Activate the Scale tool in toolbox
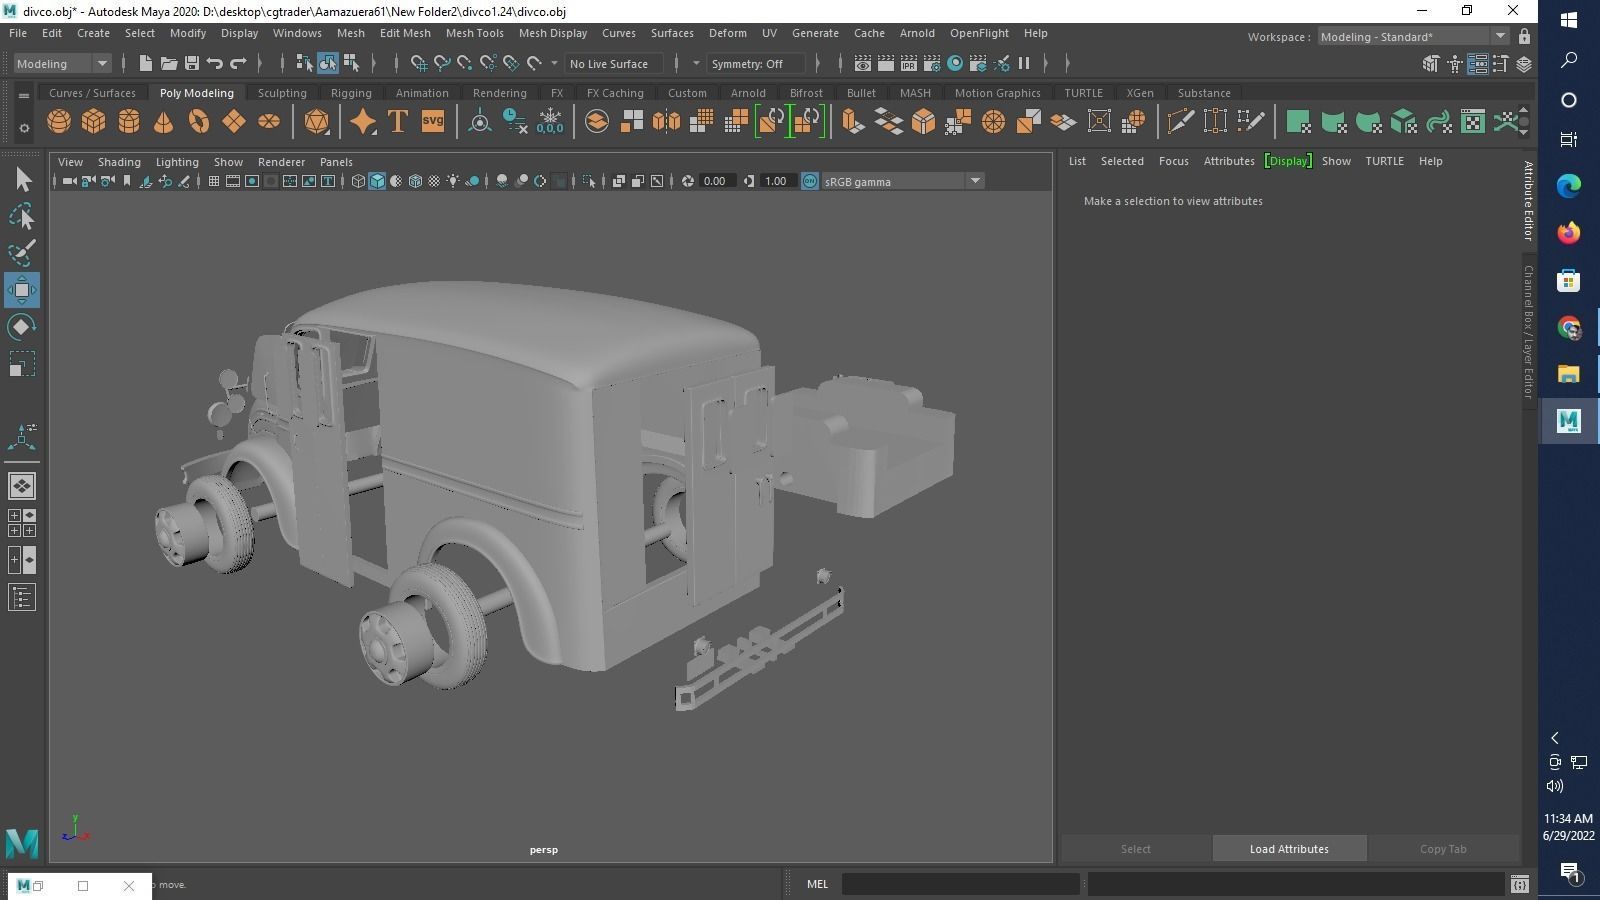 point(22,364)
